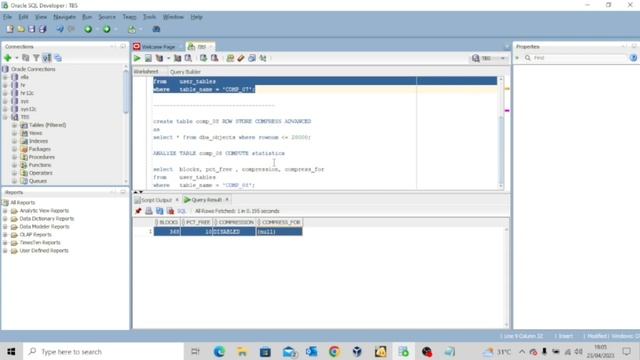Click the SQL History icon in worksheet toolbar
This screenshot has width=640, height=360.
tap(252, 58)
